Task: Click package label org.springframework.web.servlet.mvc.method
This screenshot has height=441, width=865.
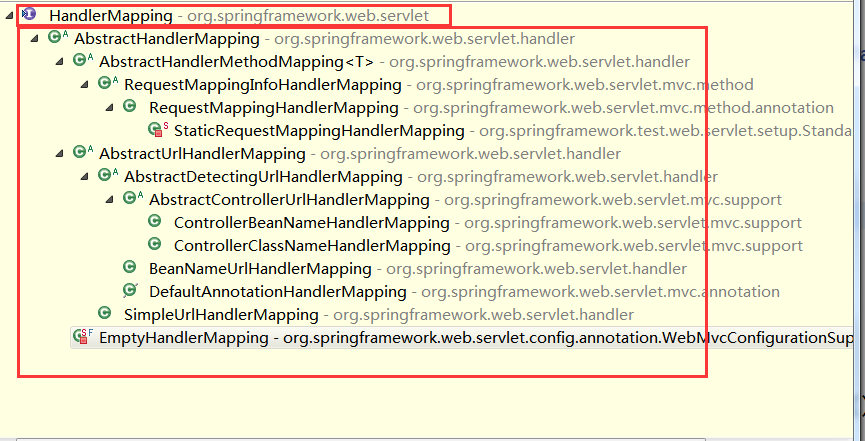Action: (585, 85)
